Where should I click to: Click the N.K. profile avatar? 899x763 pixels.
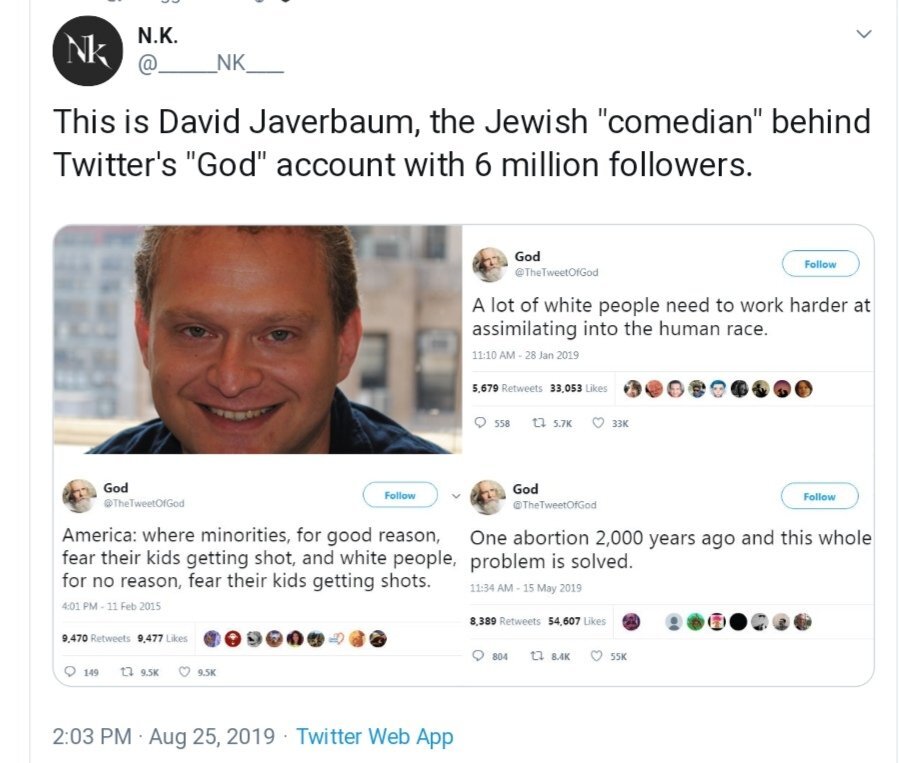(86, 52)
